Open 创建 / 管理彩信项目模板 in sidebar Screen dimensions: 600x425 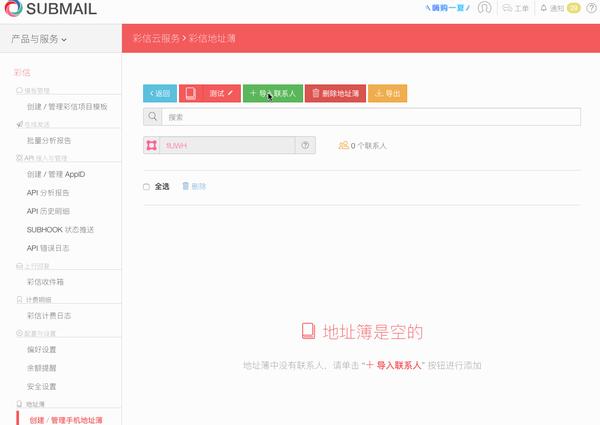click(67, 106)
